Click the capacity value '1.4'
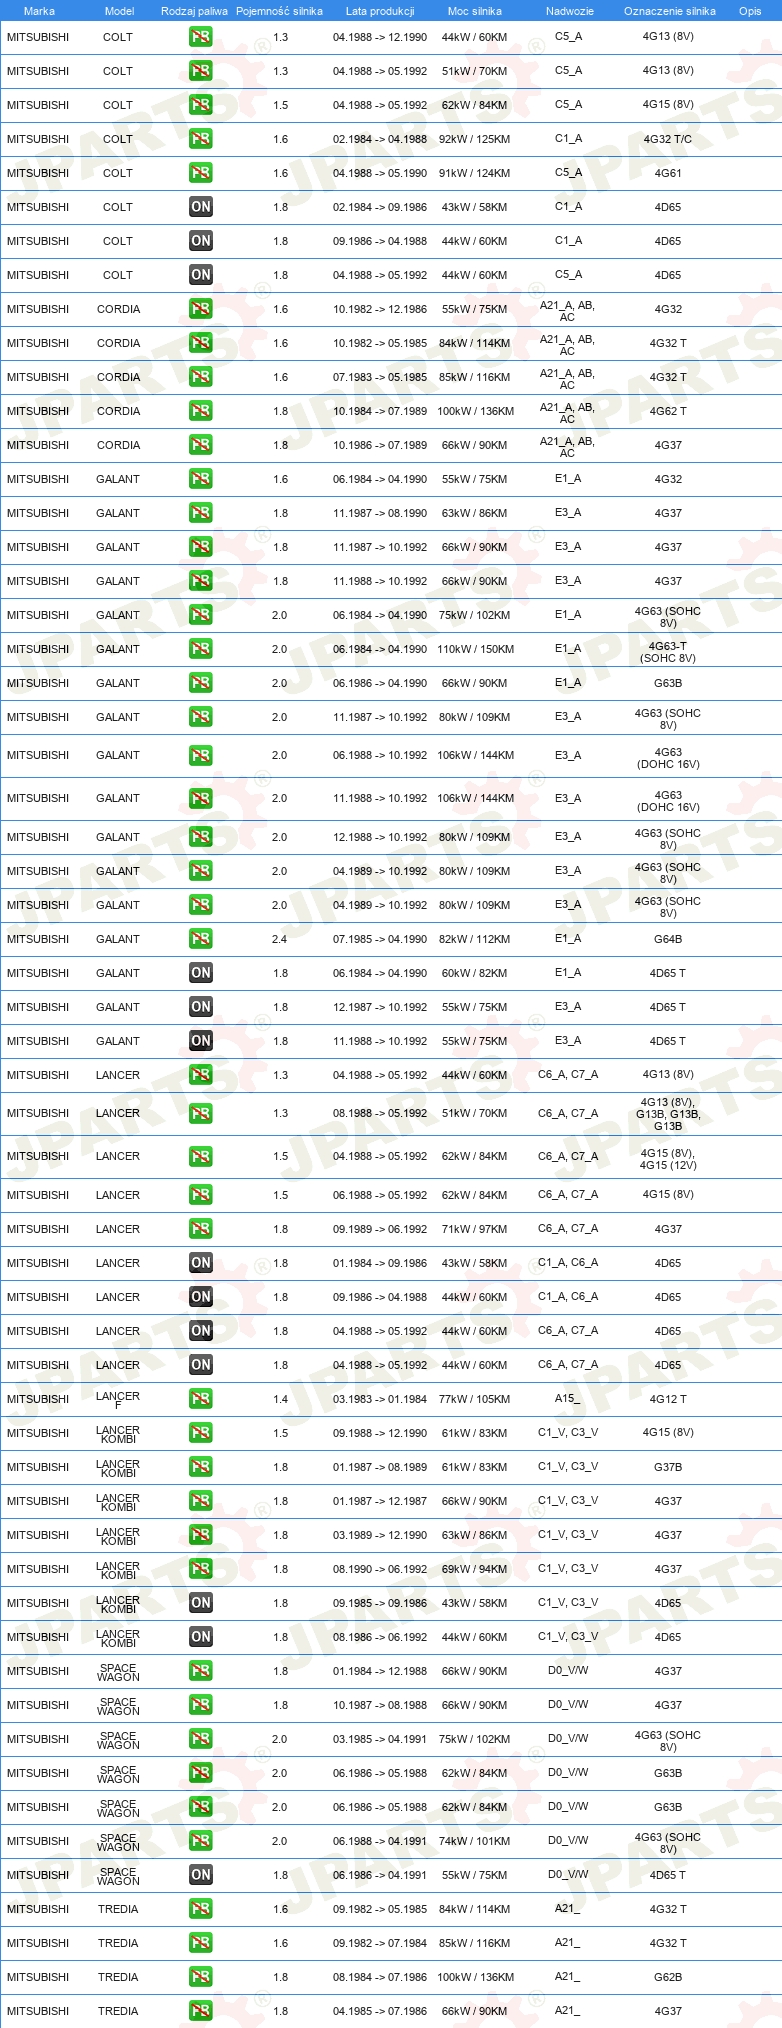This screenshot has width=782, height=2028. point(280,1399)
